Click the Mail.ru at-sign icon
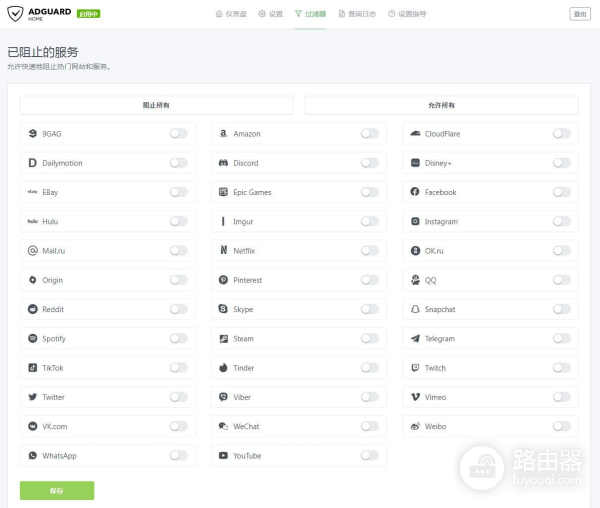The height and width of the screenshot is (508, 600). [33, 251]
